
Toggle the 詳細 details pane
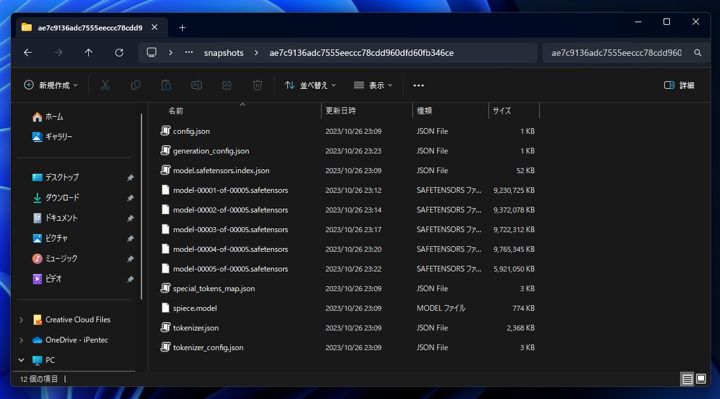point(679,85)
